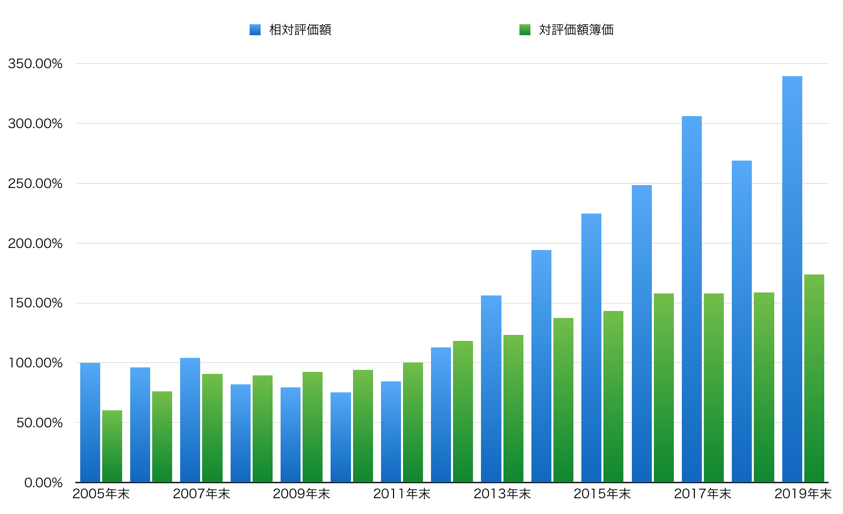
Task: Click the 100.00% y-axis label
Action: (x=35, y=363)
